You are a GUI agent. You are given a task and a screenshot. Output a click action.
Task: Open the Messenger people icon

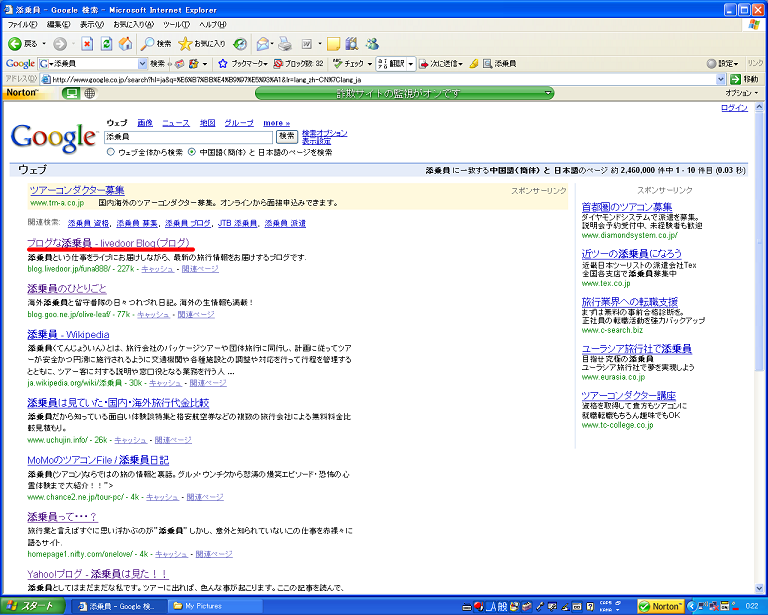372,44
